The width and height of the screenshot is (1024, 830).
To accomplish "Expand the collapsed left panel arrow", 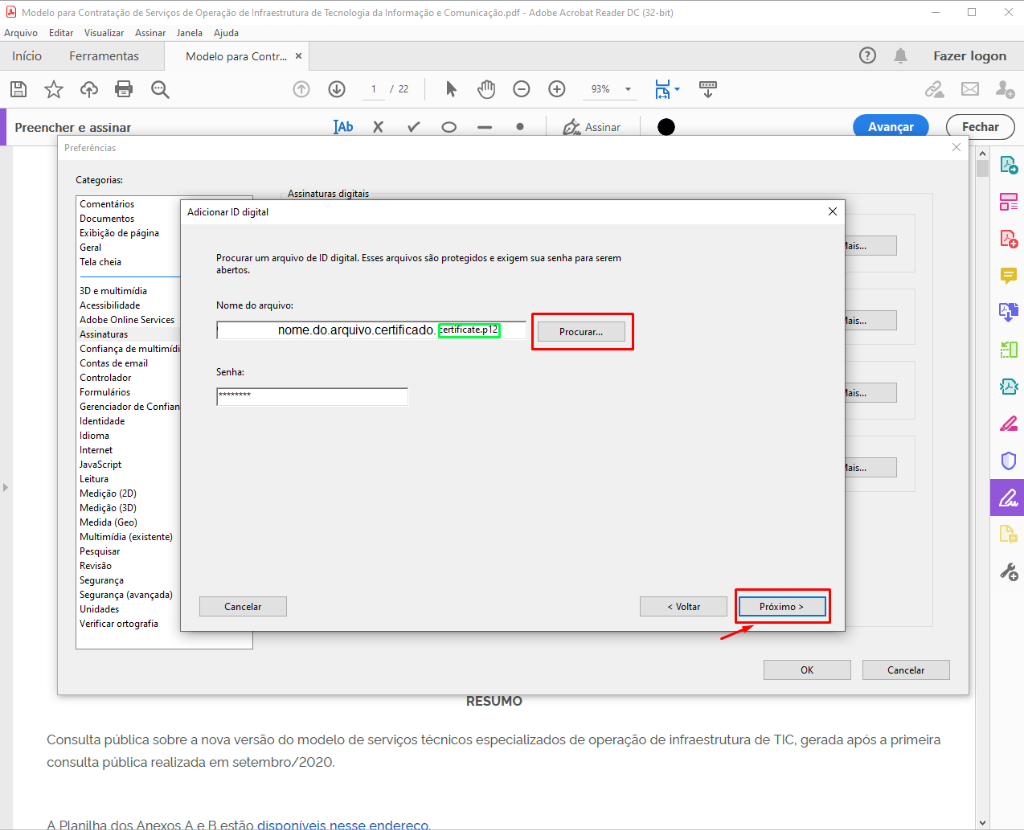I will (5, 487).
